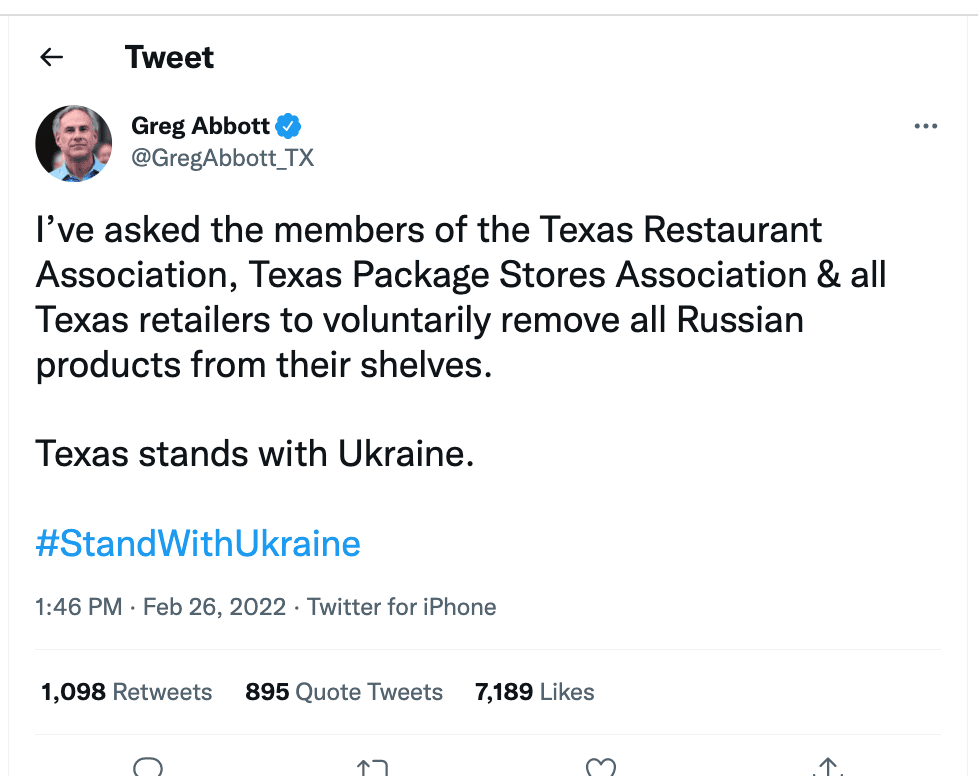This screenshot has height=776, width=978.
Task: Click the @GregAbbott_TX handle
Action: 223,157
